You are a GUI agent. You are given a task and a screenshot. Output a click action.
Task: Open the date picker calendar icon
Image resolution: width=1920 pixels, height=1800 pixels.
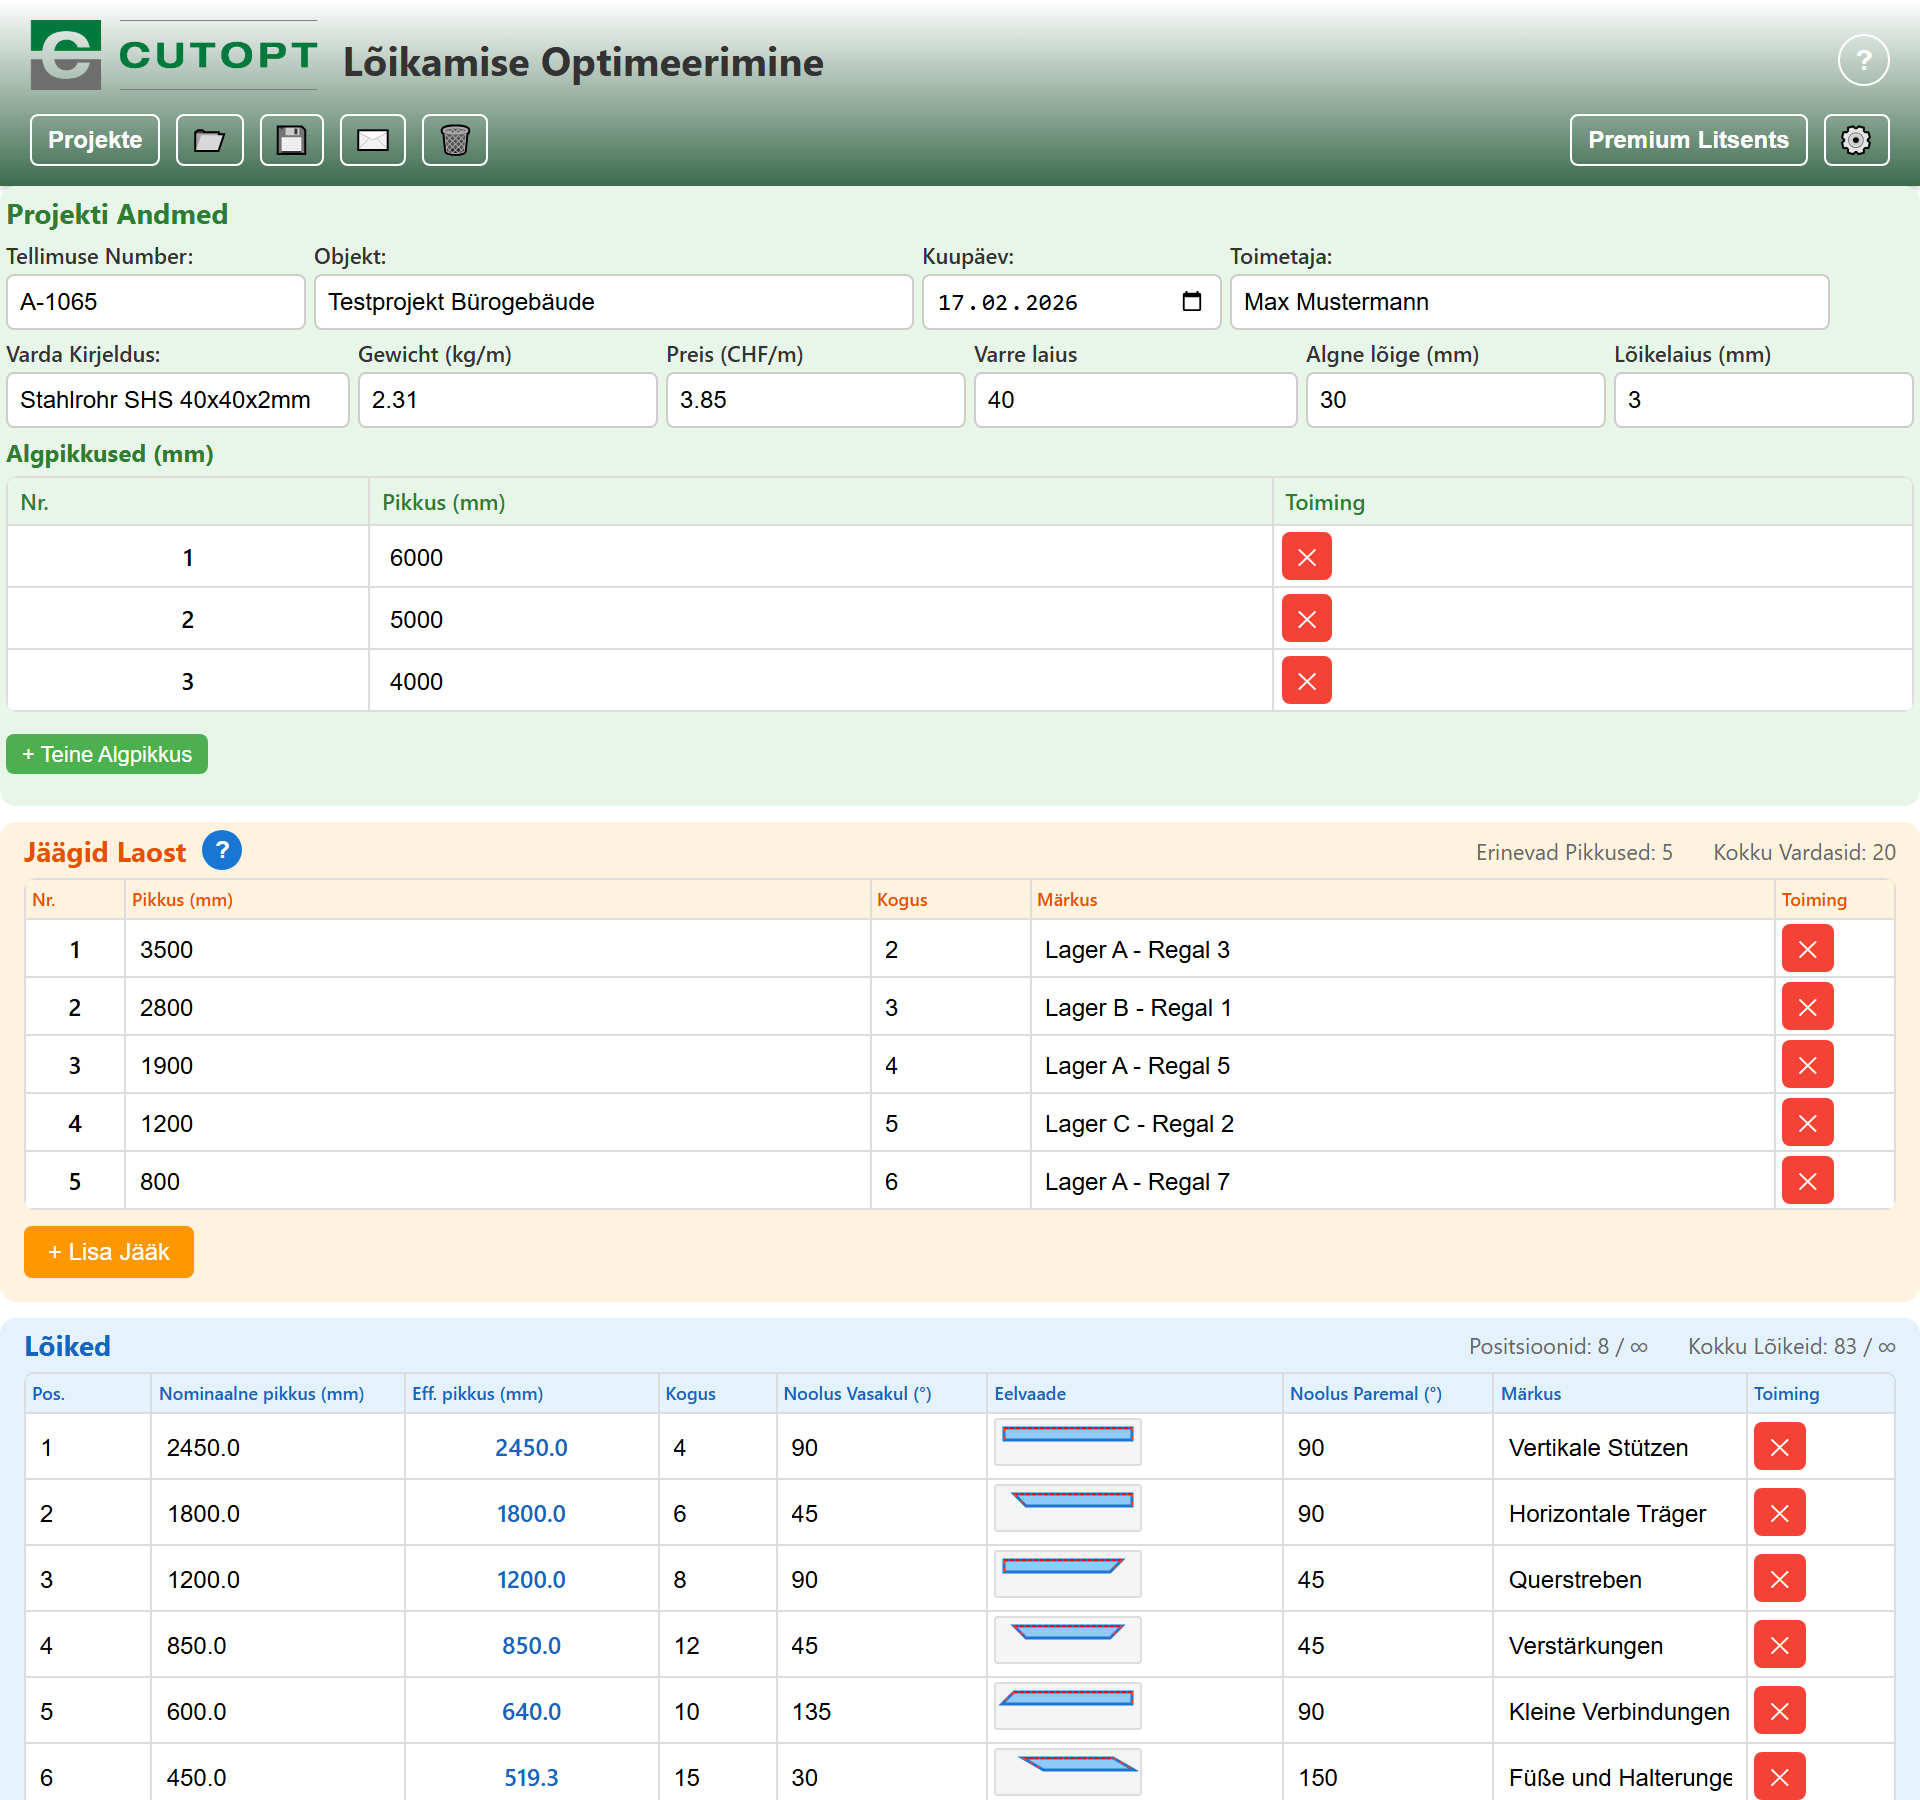point(1191,302)
